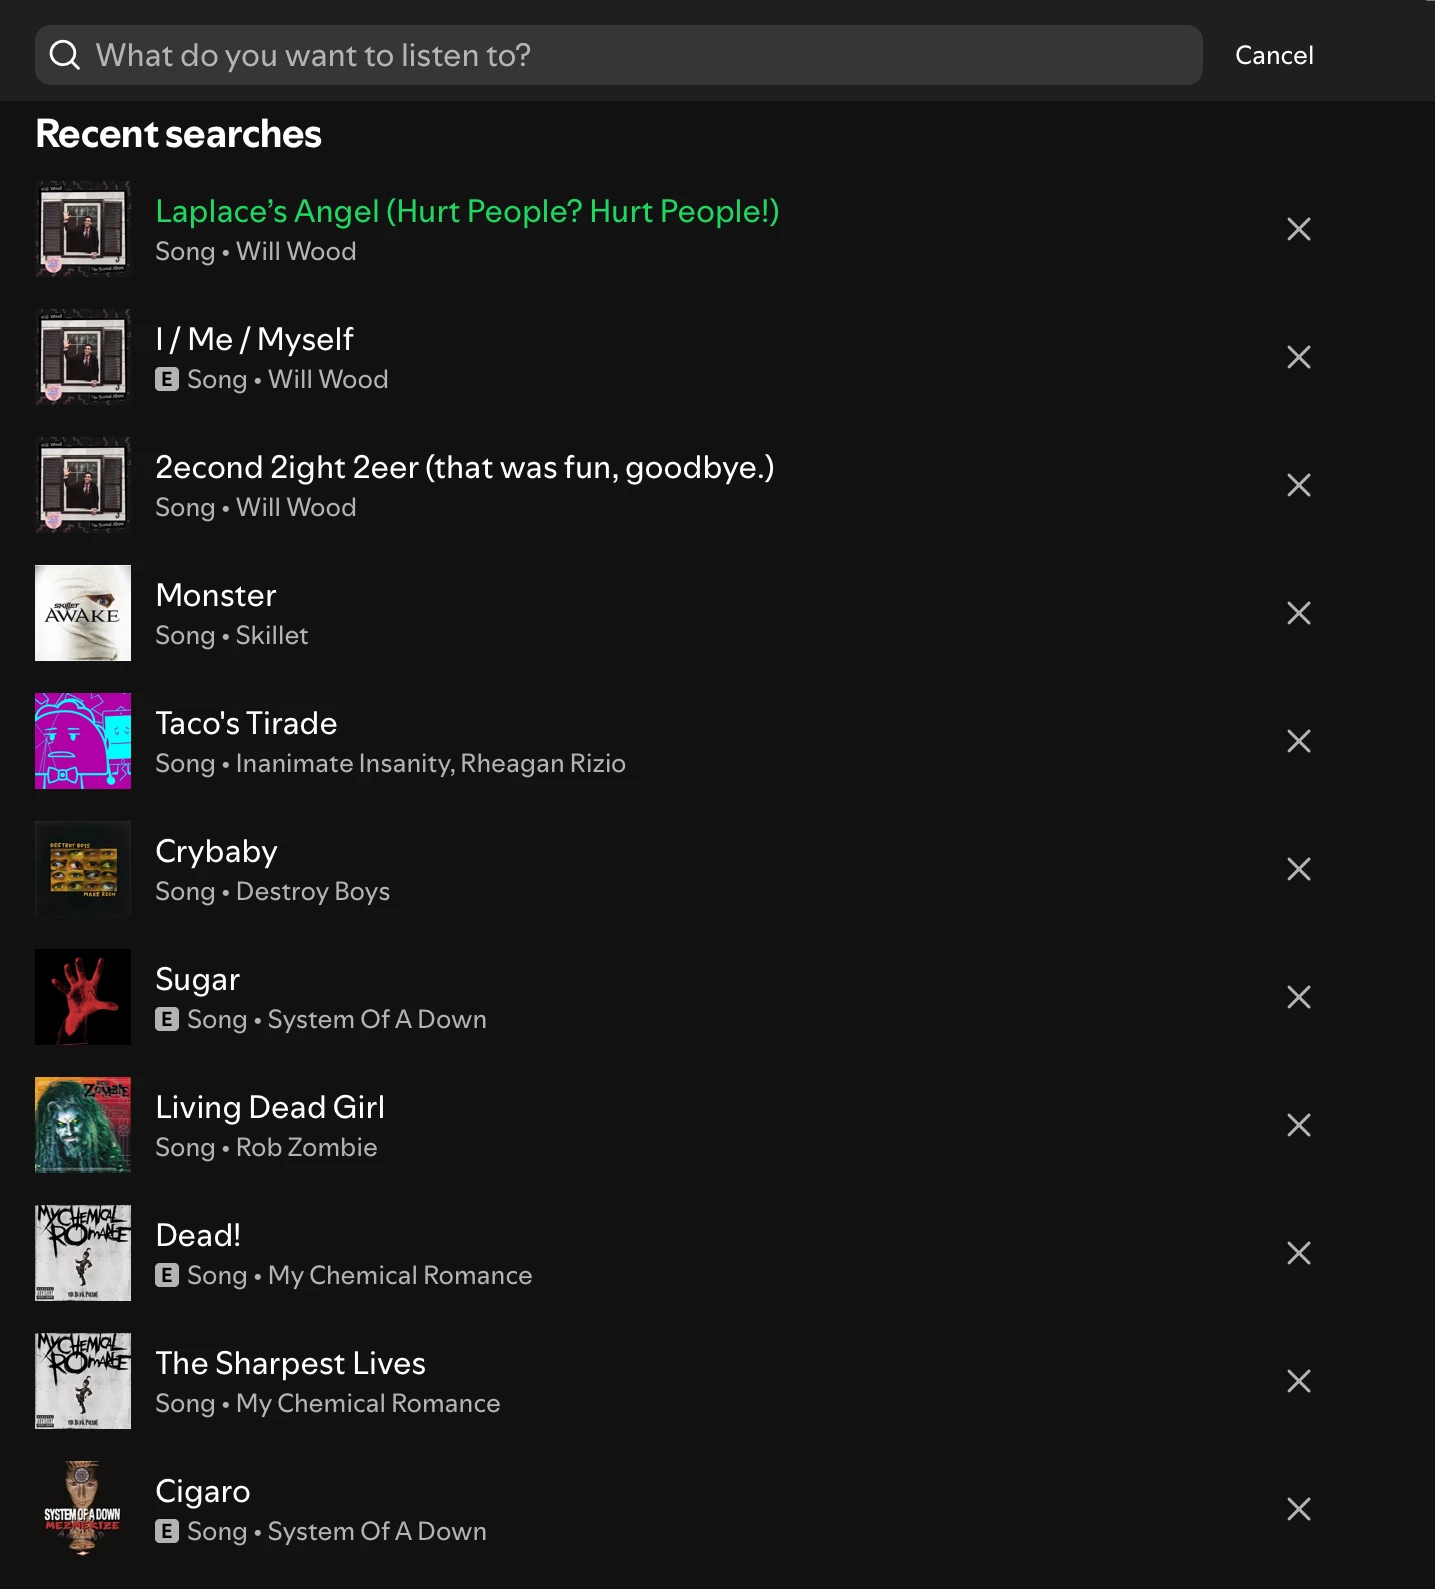
Task: Remove "Crybaby" from recent searches
Action: 1298,869
